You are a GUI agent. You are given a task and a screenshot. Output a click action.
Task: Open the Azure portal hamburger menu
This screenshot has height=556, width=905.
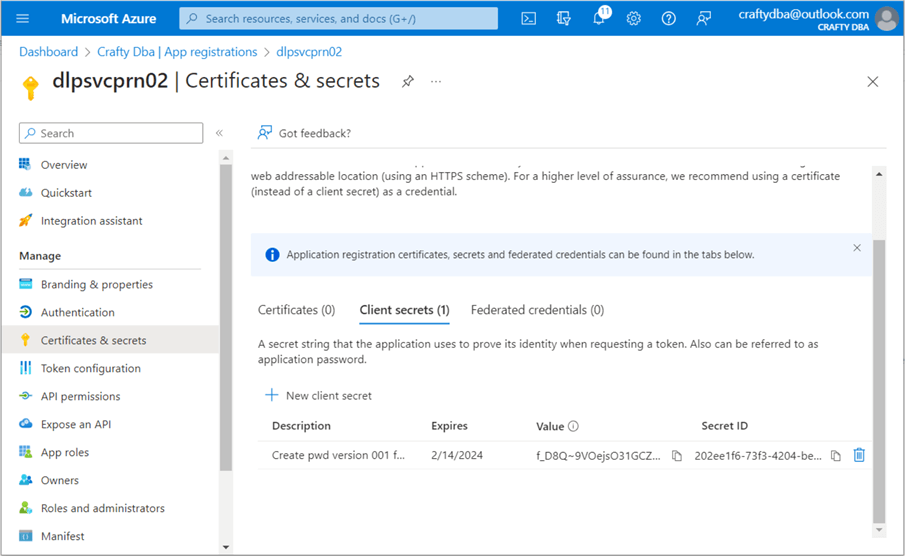[x=23, y=18]
